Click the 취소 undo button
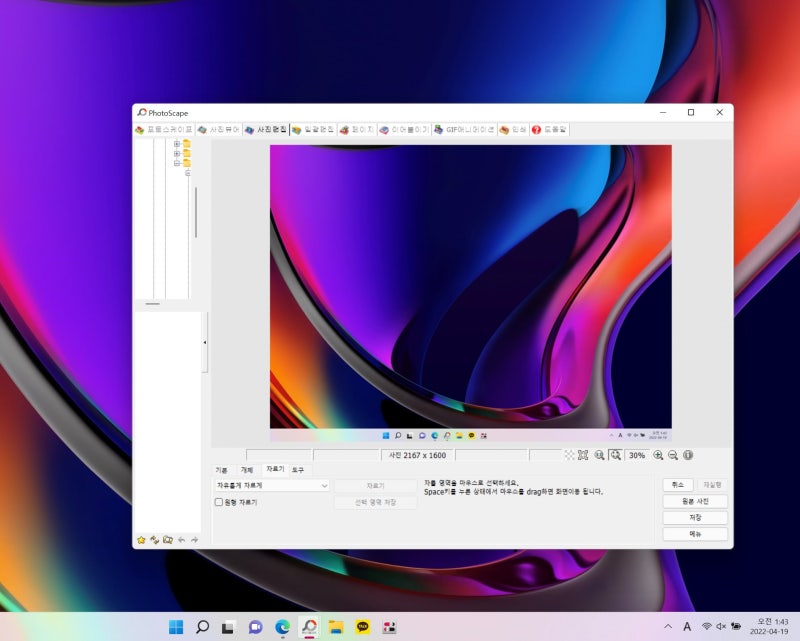Image resolution: width=800 pixels, height=641 pixels. [x=678, y=484]
